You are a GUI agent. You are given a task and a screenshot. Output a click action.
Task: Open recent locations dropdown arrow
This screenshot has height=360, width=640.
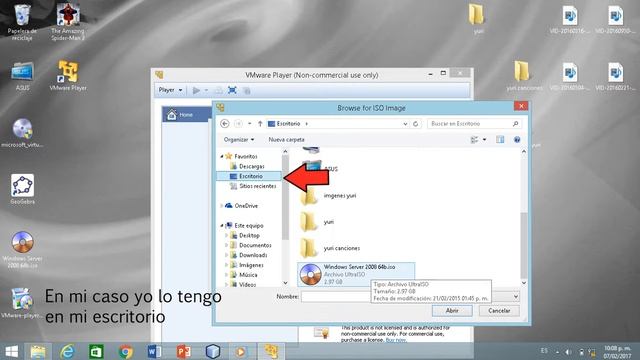tap(249, 124)
